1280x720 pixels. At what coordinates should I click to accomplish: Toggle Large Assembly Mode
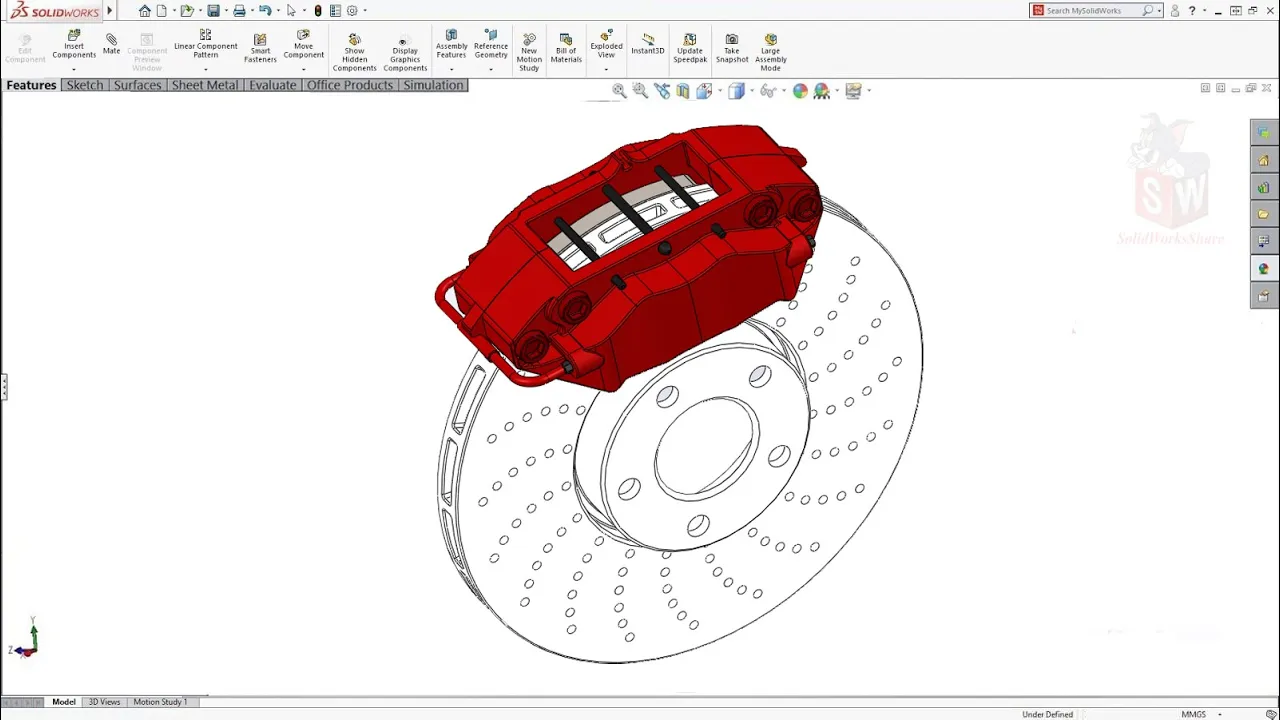[x=770, y=50]
